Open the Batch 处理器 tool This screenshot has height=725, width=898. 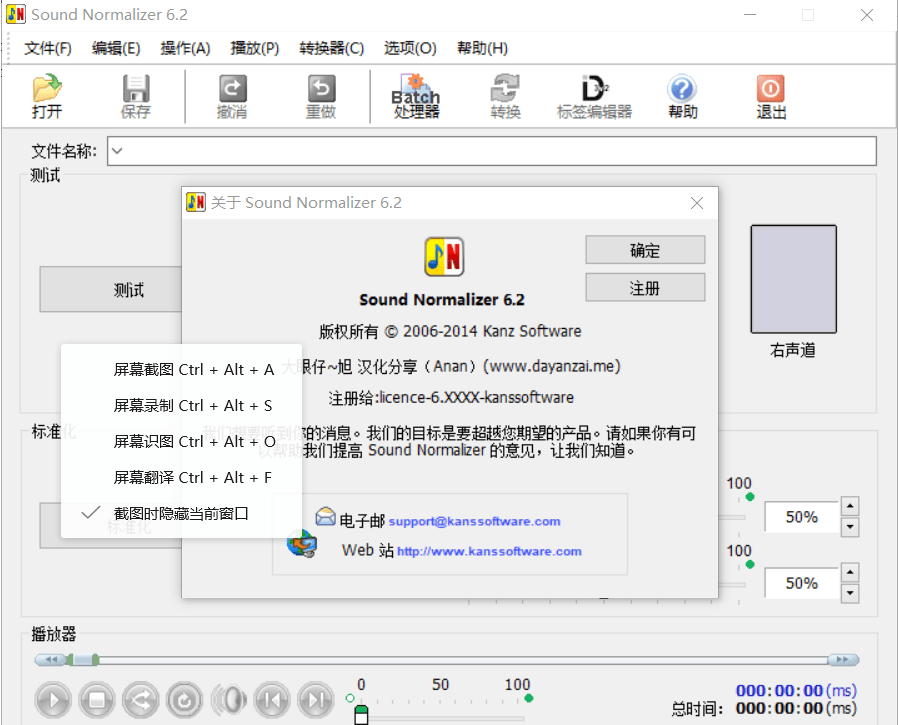(x=416, y=97)
